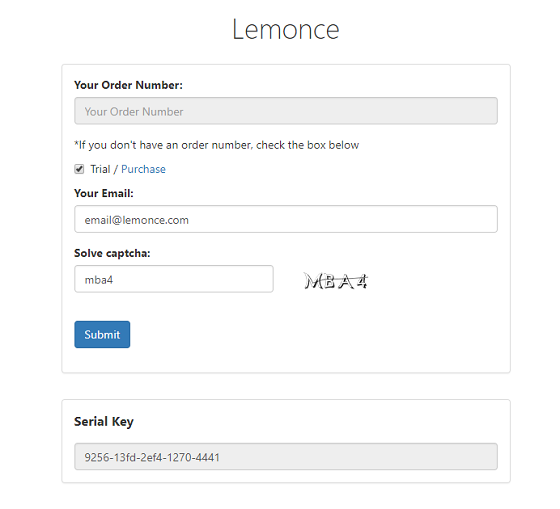Click the 'Serial Key' heading
The width and height of the screenshot is (560, 509).
tap(104, 422)
